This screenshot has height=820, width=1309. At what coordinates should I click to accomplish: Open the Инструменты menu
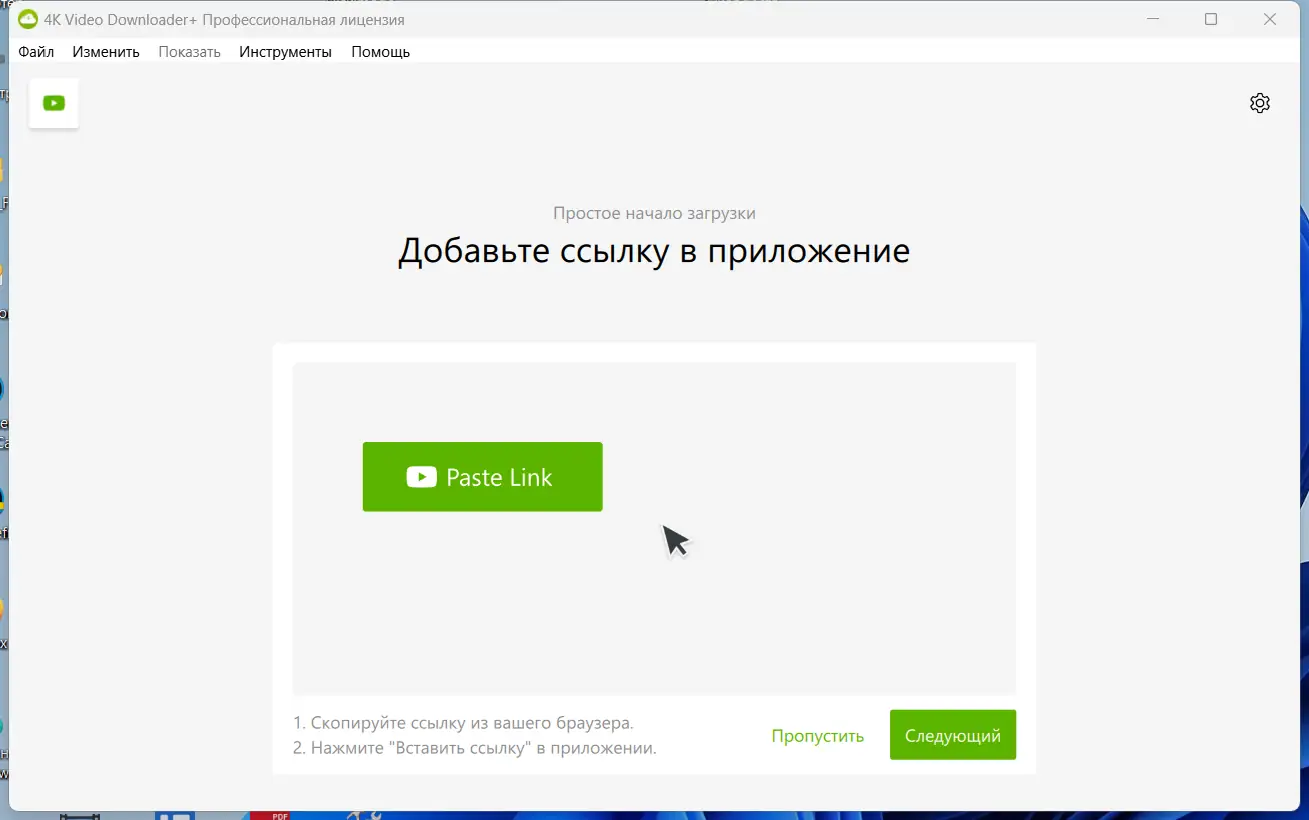(285, 51)
